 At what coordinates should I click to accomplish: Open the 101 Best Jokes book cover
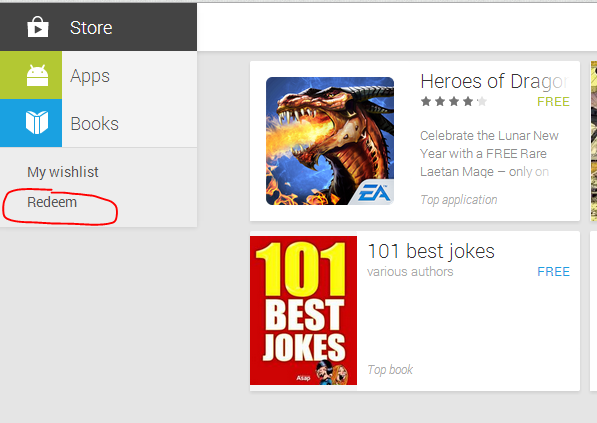[x=303, y=310]
